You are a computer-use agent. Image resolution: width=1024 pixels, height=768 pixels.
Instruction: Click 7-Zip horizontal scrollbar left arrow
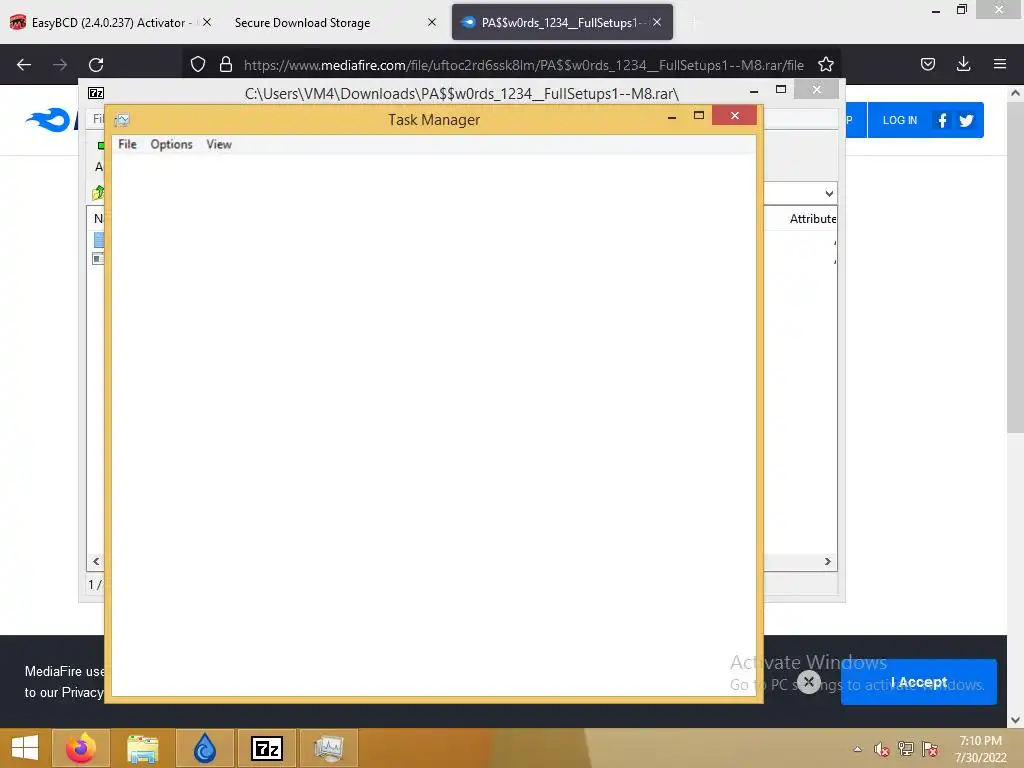pos(96,562)
